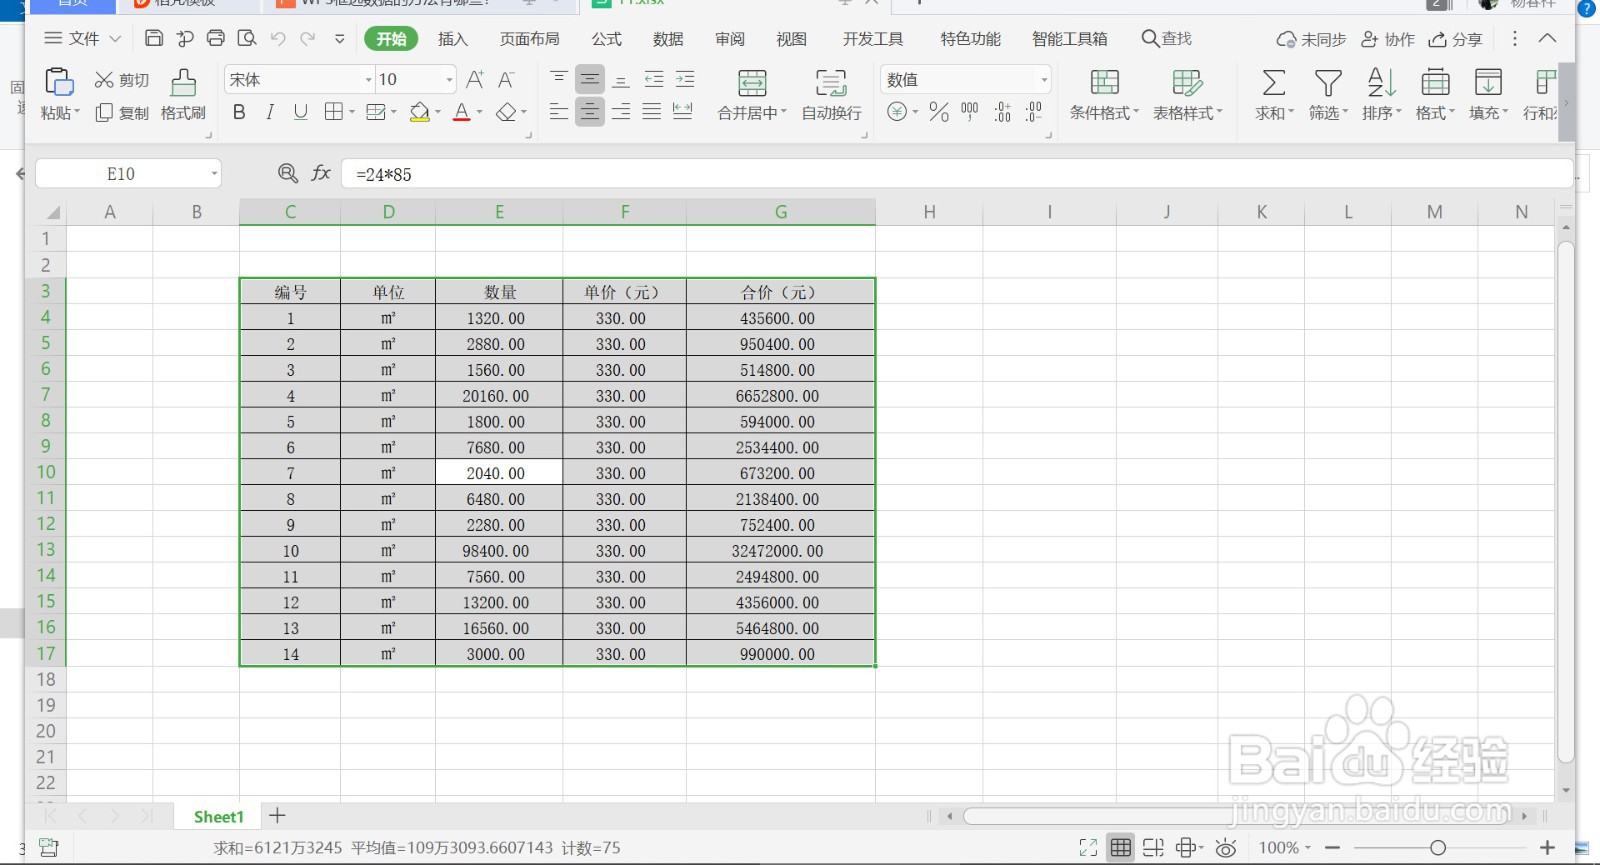Open the 文件 menu
This screenshot has height=865, width=1600.
tap(83, 38)
